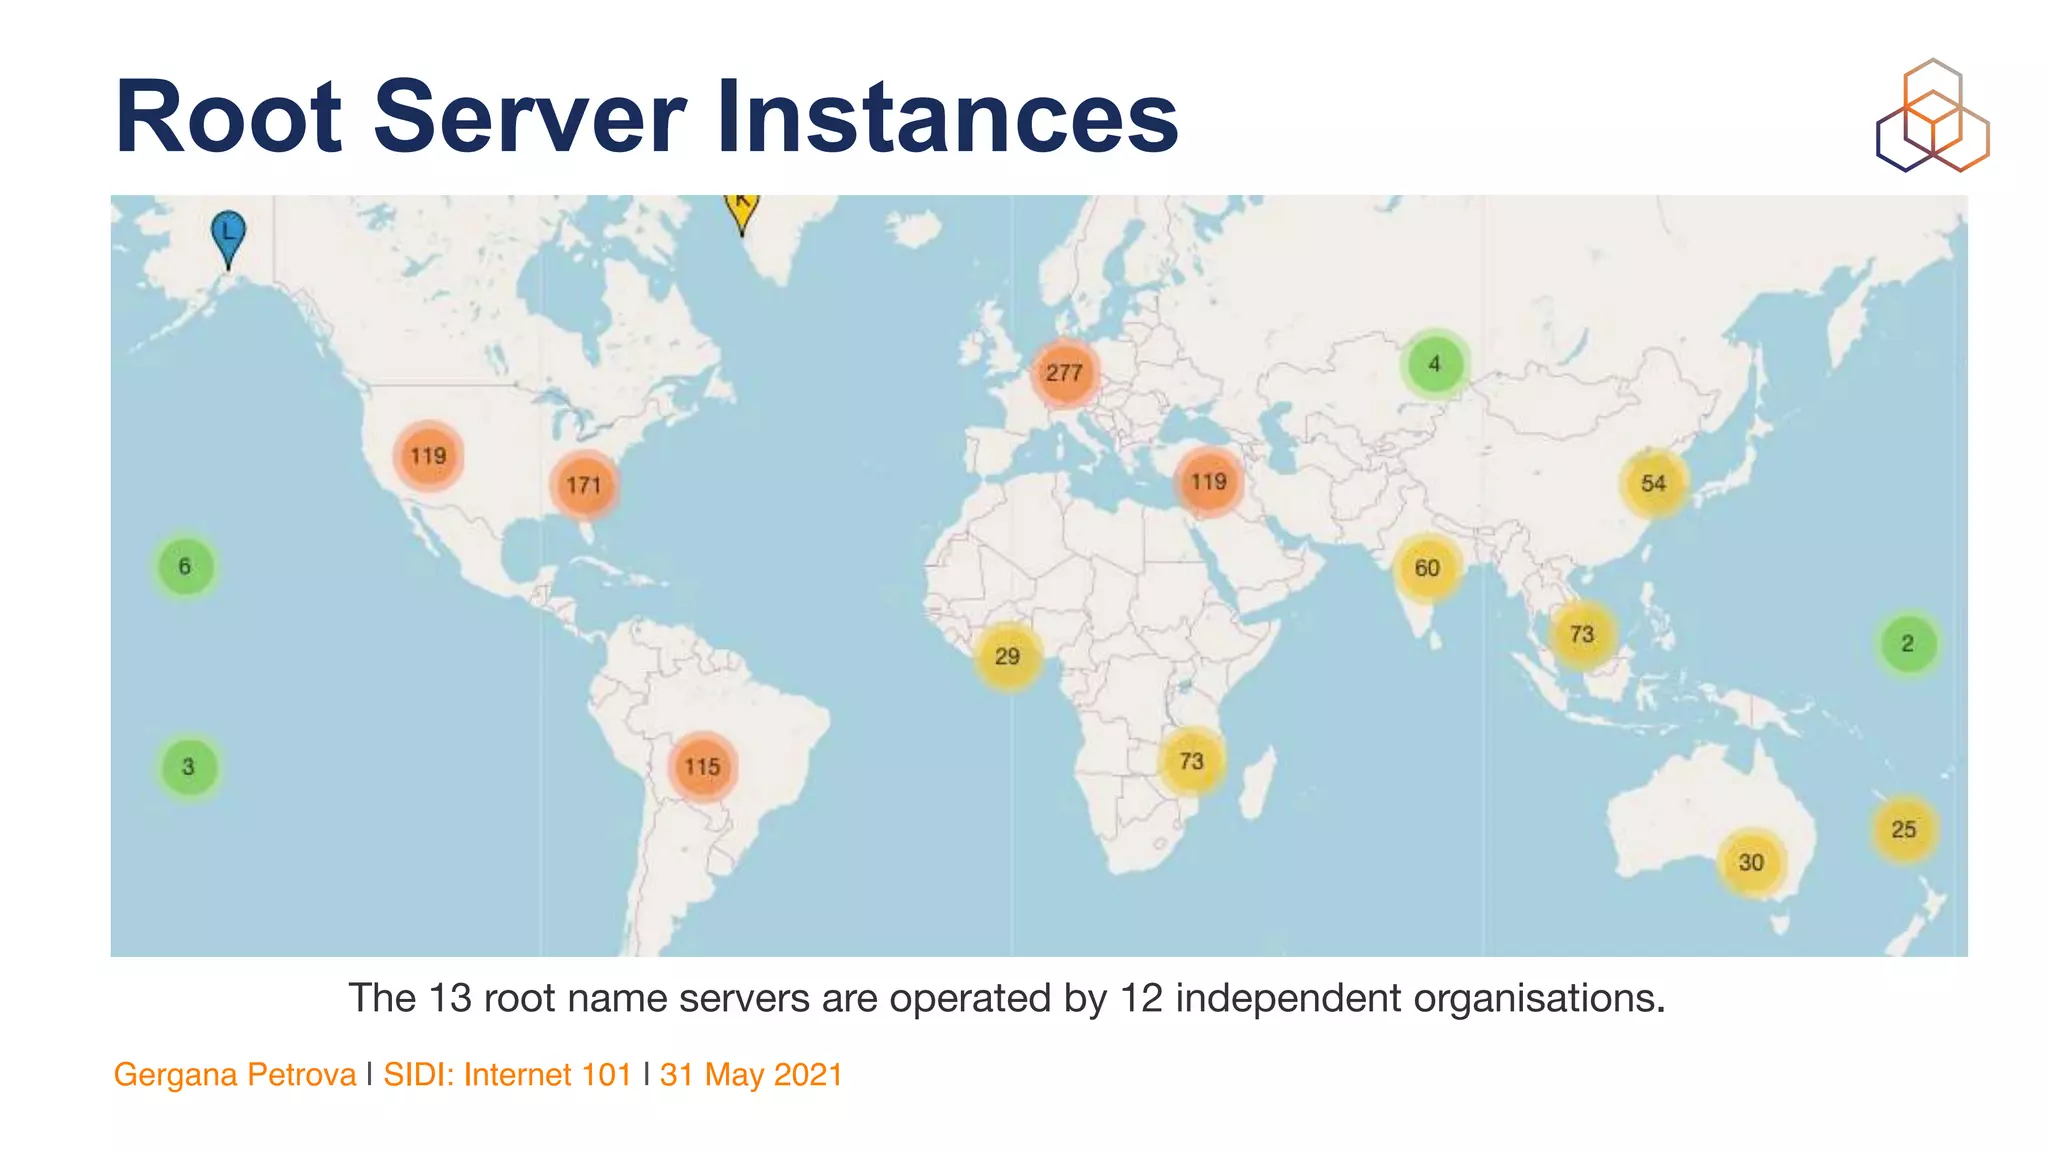Open the 30 cluster in Australia
The height and width of the screenshot is (1152, 2048).
coord(1751,863)
